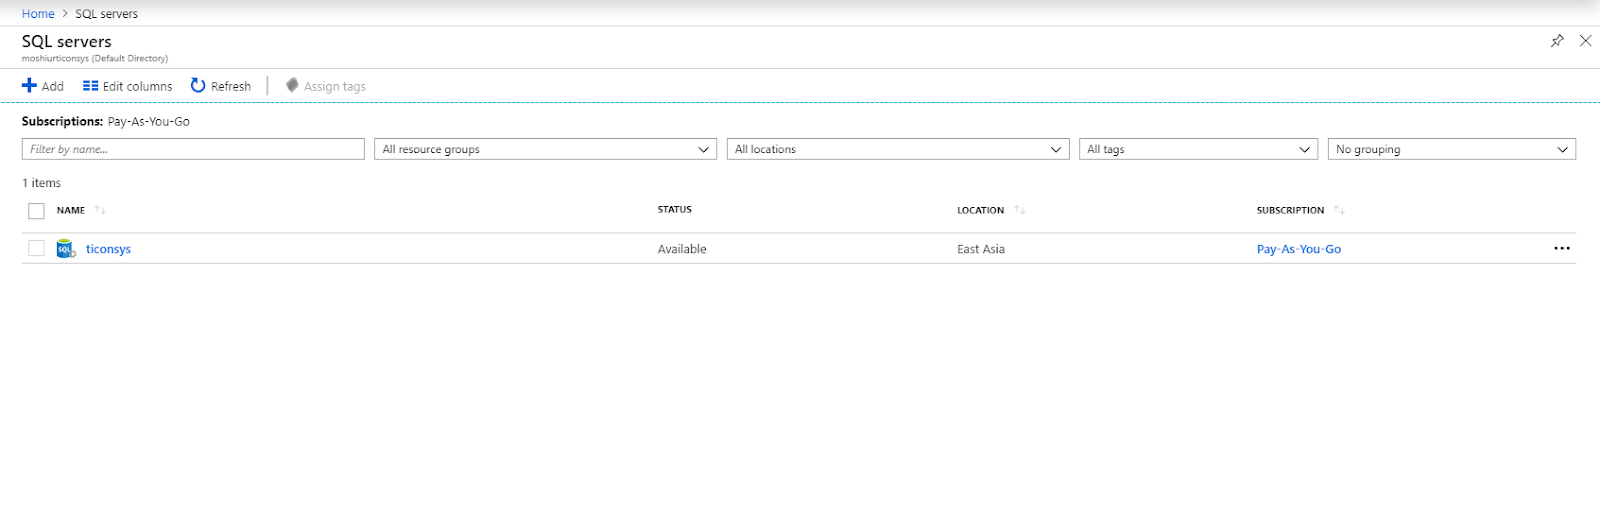Expand the All tags dropdown
This screenshot has height=517, width=1600.
pos(1198,149)
